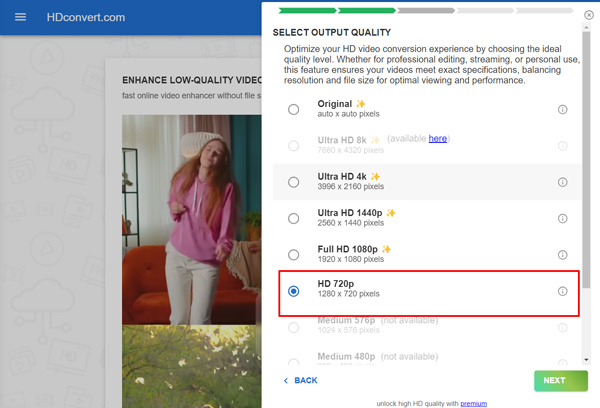600x408 pixels.
Task: Select the Full HD 1080p radio button
Action: click(x=293, y=255)
